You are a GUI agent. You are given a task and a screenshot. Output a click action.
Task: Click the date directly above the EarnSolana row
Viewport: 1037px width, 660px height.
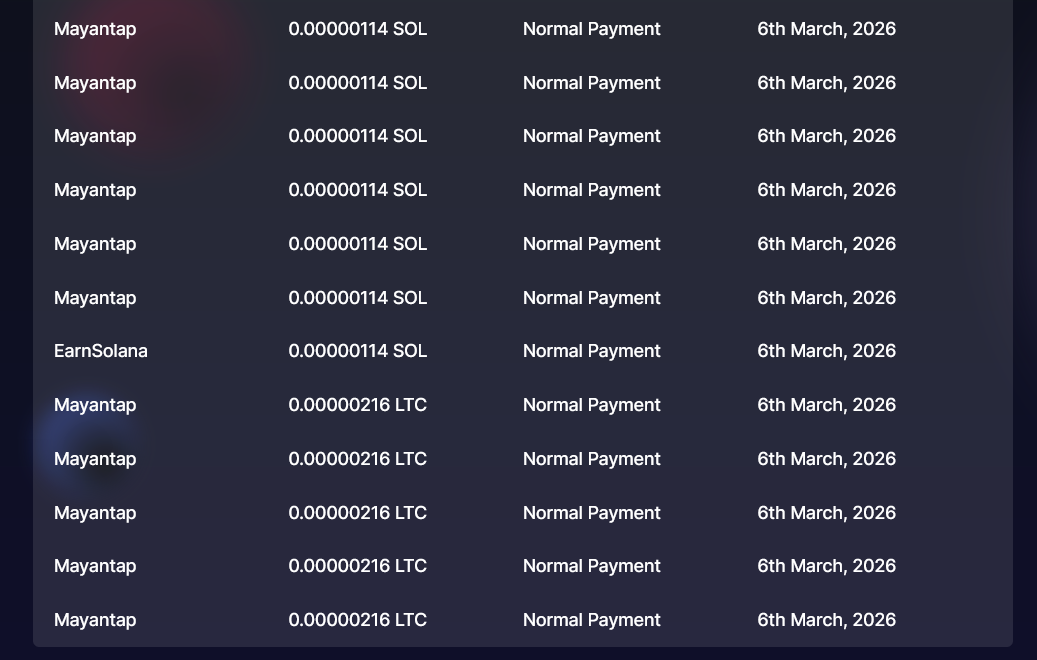point(827,298)
